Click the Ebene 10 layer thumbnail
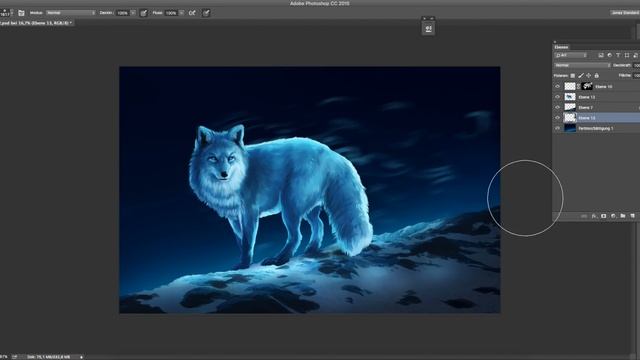Viewport: 640px width, 360px height. [570, 87]
